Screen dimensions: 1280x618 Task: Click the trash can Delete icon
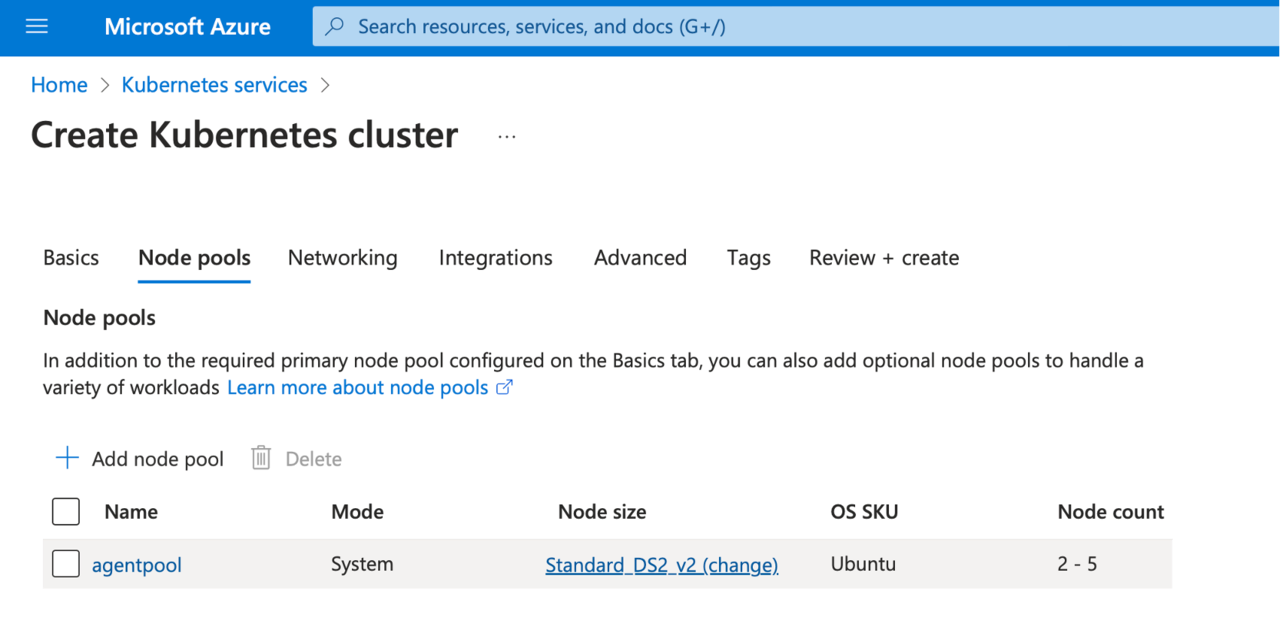(x=261, y=458)
